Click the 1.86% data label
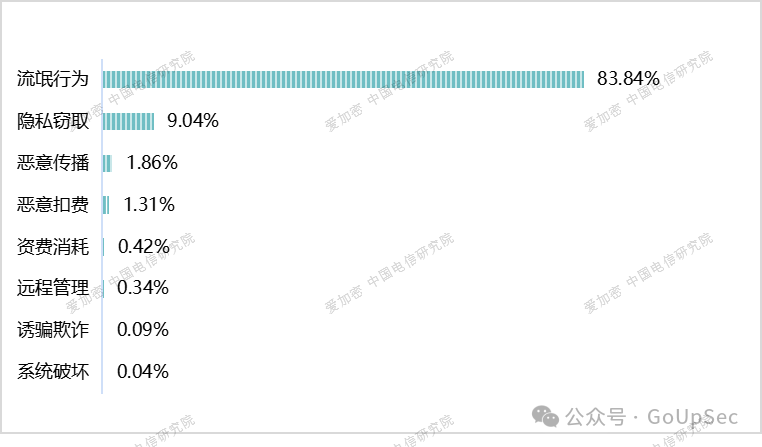The image size is (762, 447). (x=152, y=163)
